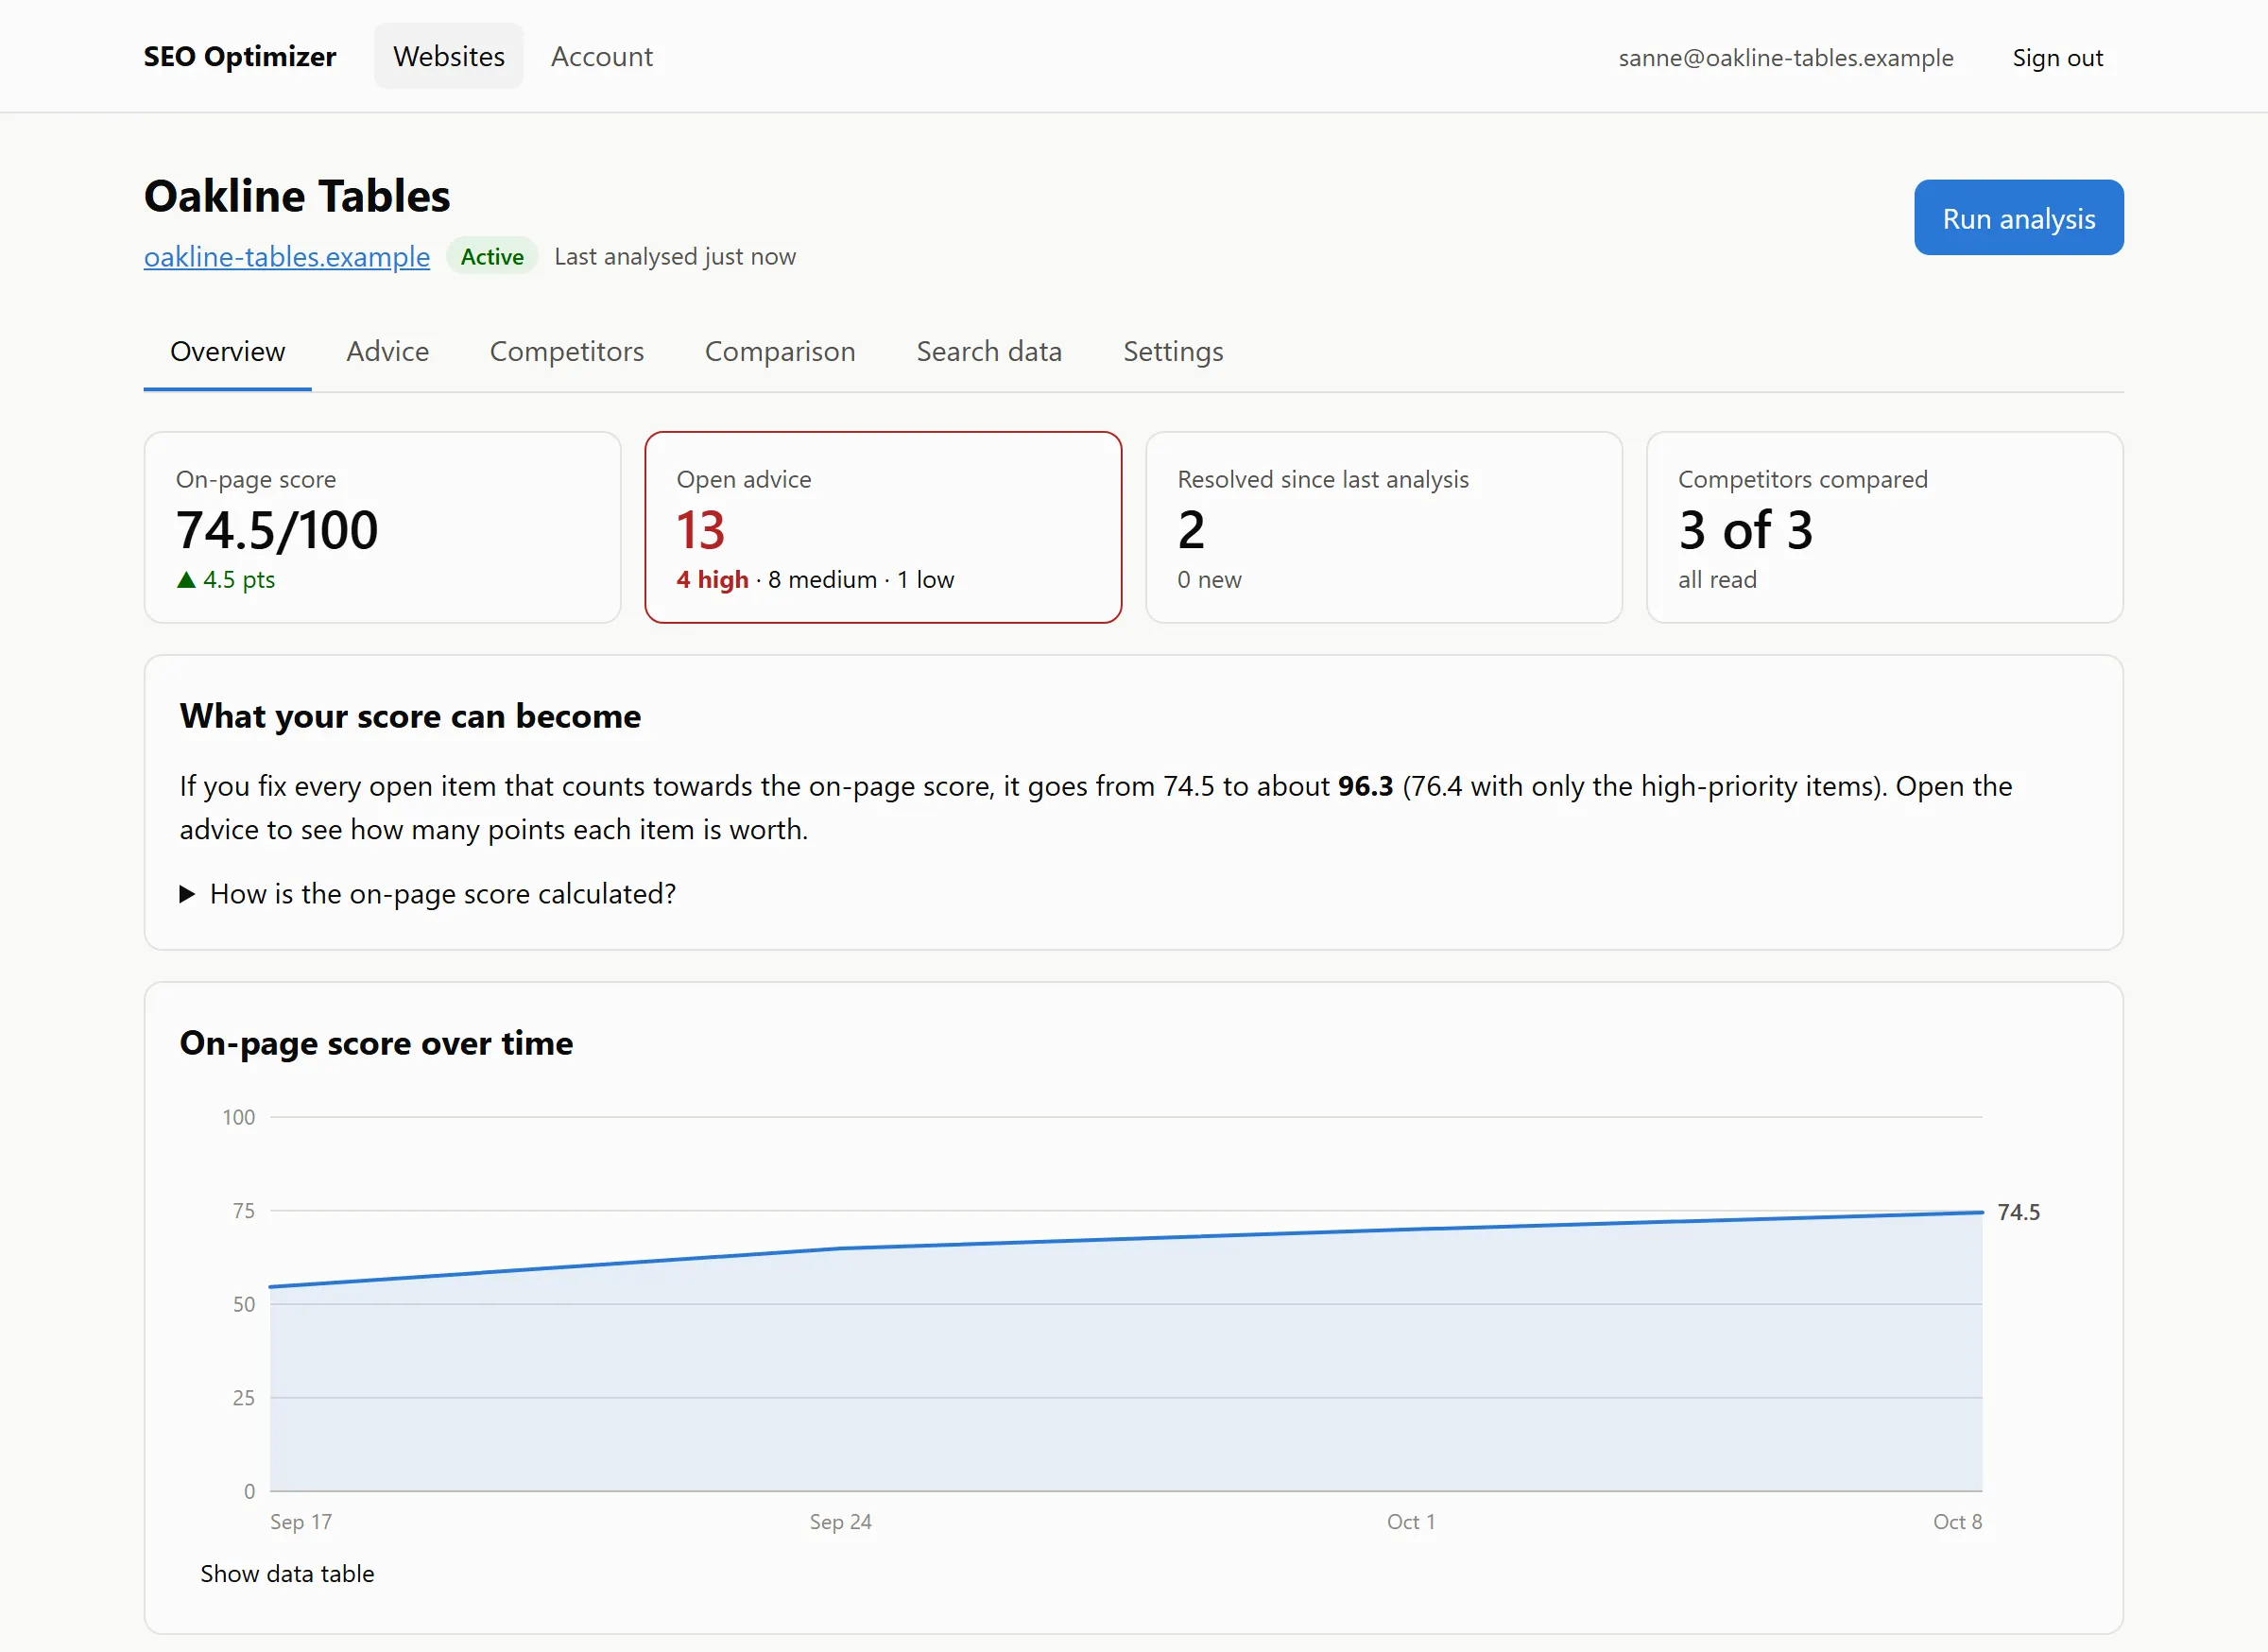The image size is (2268, 1652).
Task: Click Show data table
Action: click(x=287, y=1574)
